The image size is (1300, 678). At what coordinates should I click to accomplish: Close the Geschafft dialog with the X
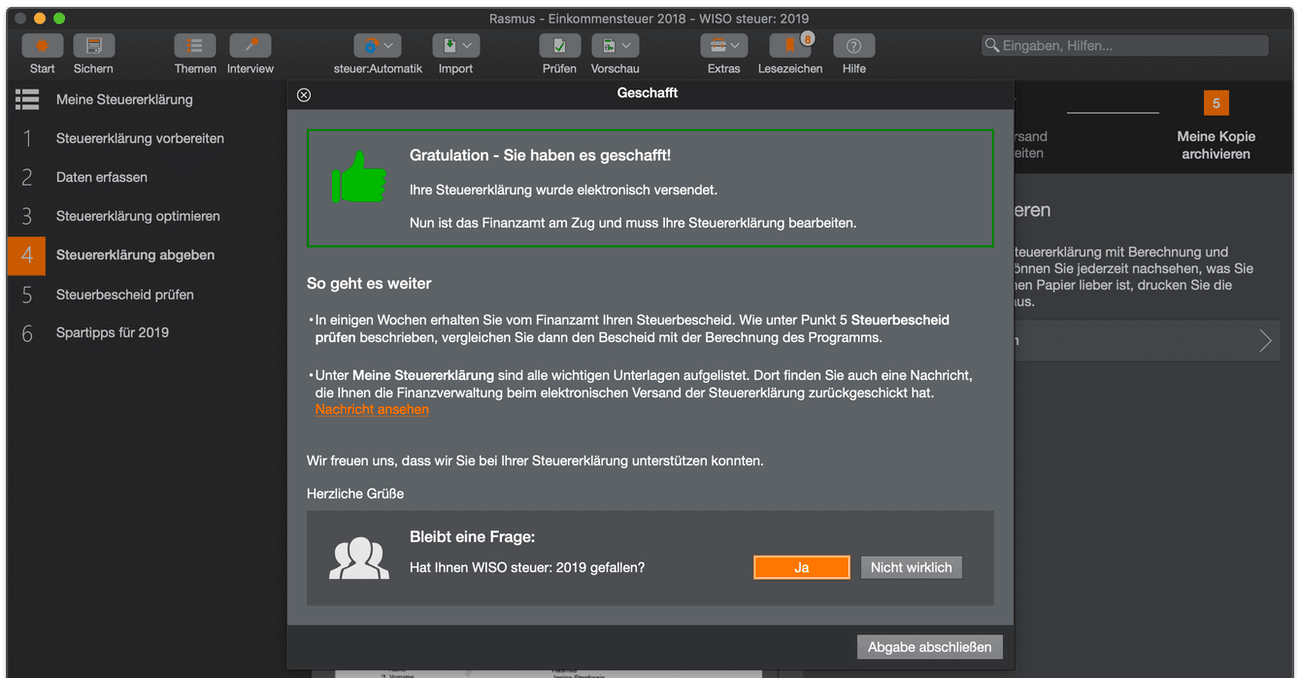coord(304,95)
